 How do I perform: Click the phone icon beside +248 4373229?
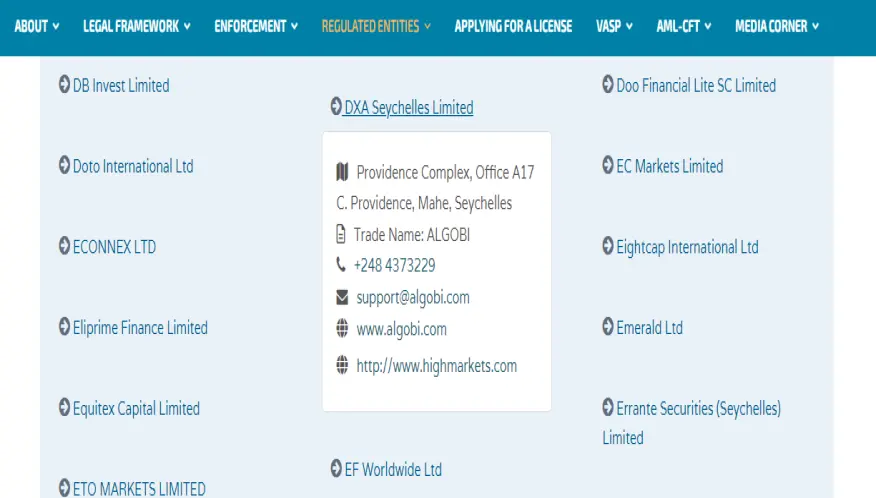point(341,264)
